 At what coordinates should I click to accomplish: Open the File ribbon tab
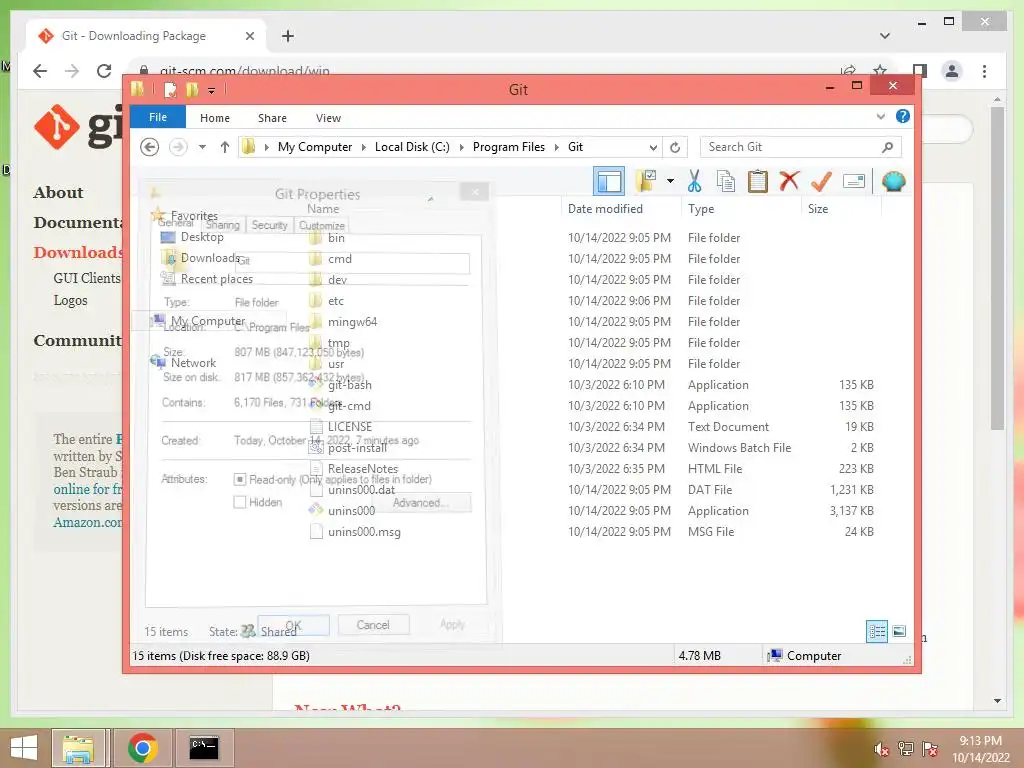pyautogui.click(x=158, y=117)
